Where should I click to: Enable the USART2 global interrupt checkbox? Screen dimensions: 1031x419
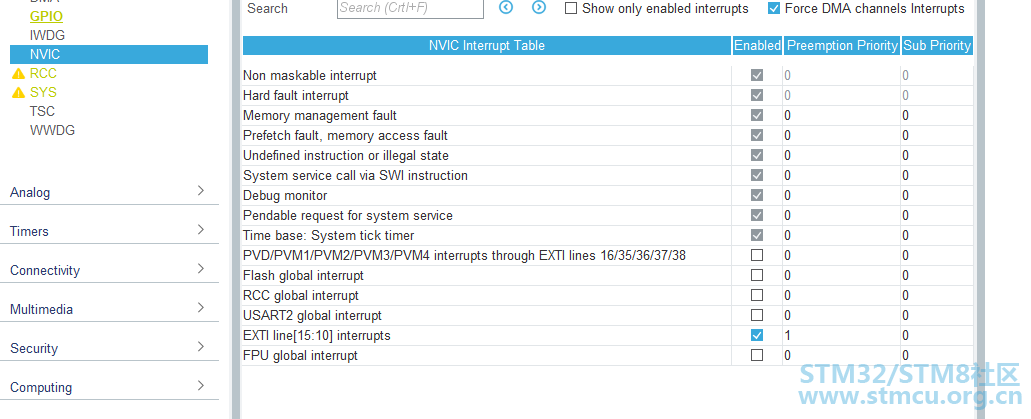757,315
